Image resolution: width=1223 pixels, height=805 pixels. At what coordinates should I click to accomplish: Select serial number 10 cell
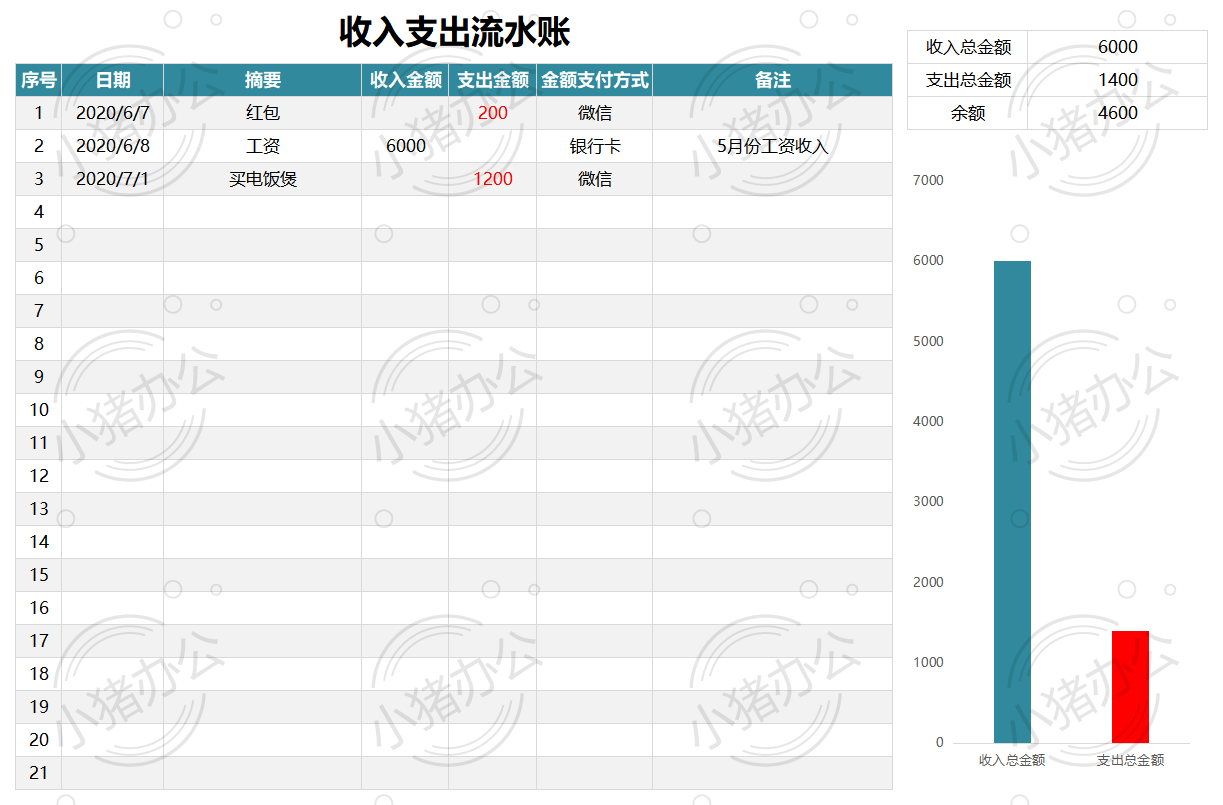(x=39, y=410)
